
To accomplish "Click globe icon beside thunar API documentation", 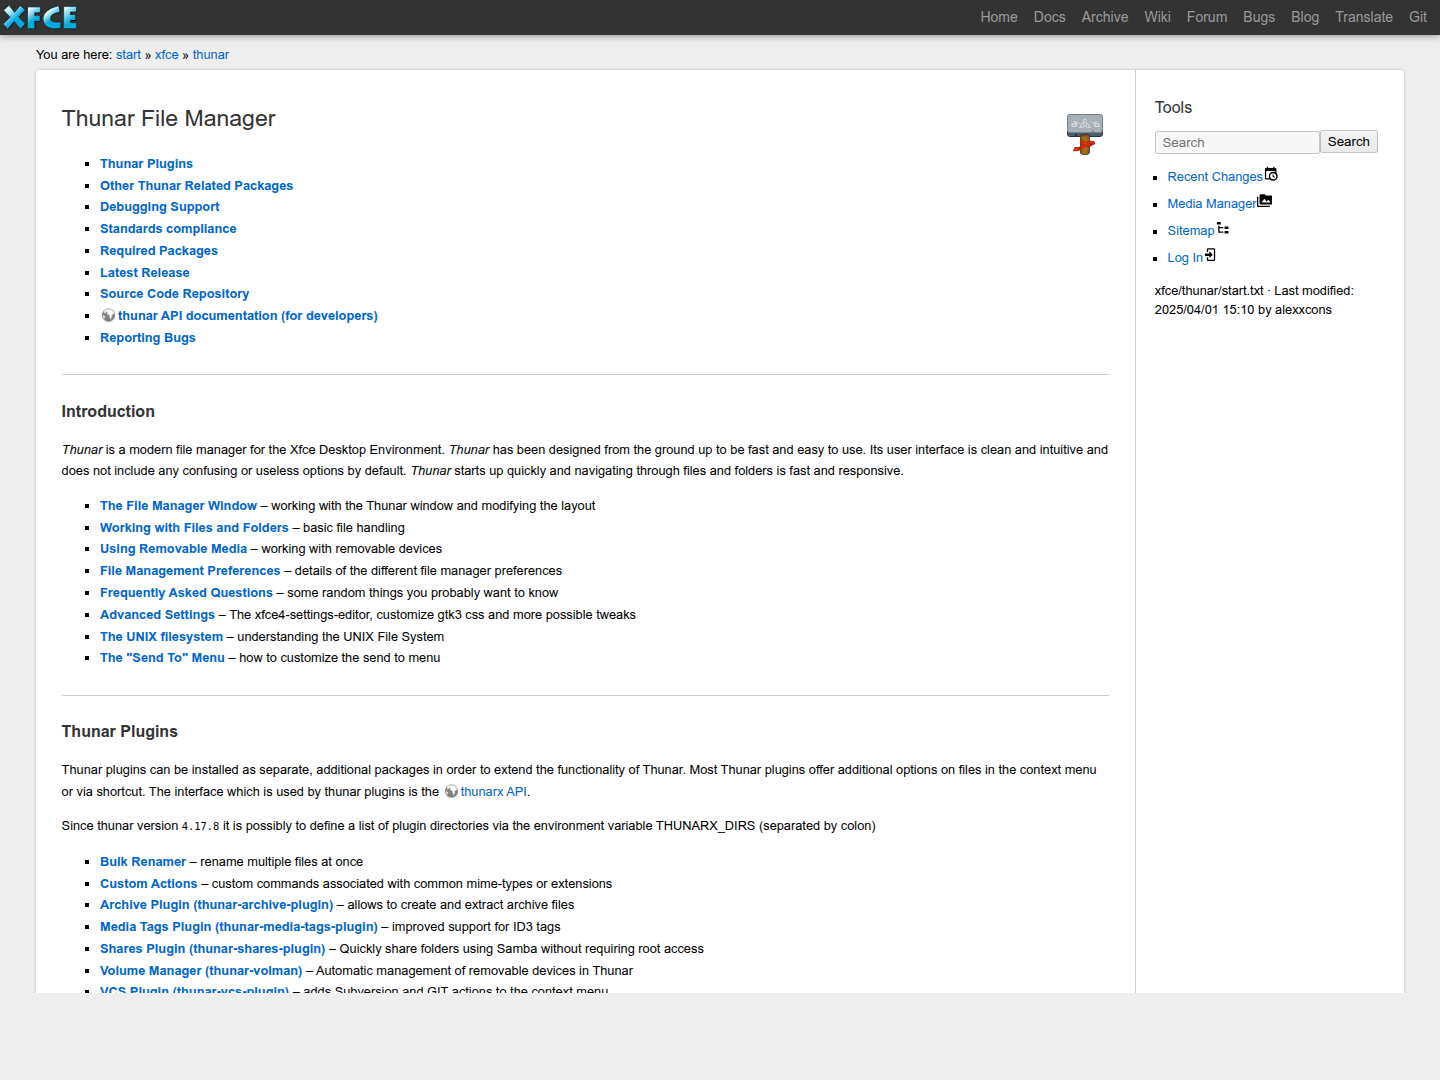I will click(108, 315).
